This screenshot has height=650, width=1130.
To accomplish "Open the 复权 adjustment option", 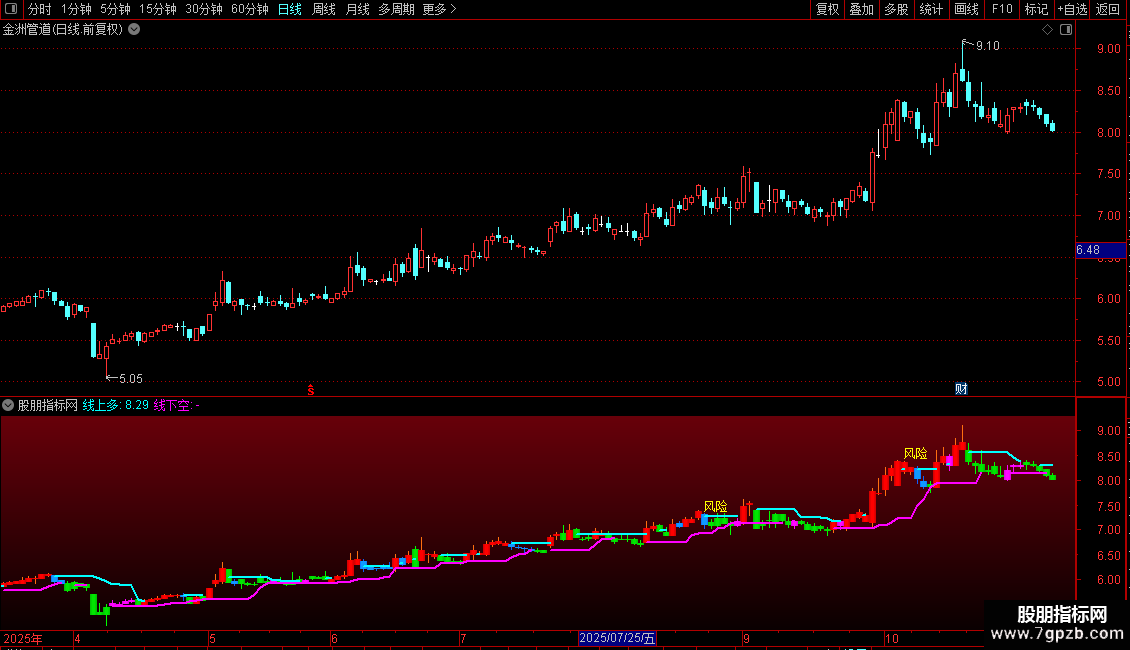I will 827,9.
